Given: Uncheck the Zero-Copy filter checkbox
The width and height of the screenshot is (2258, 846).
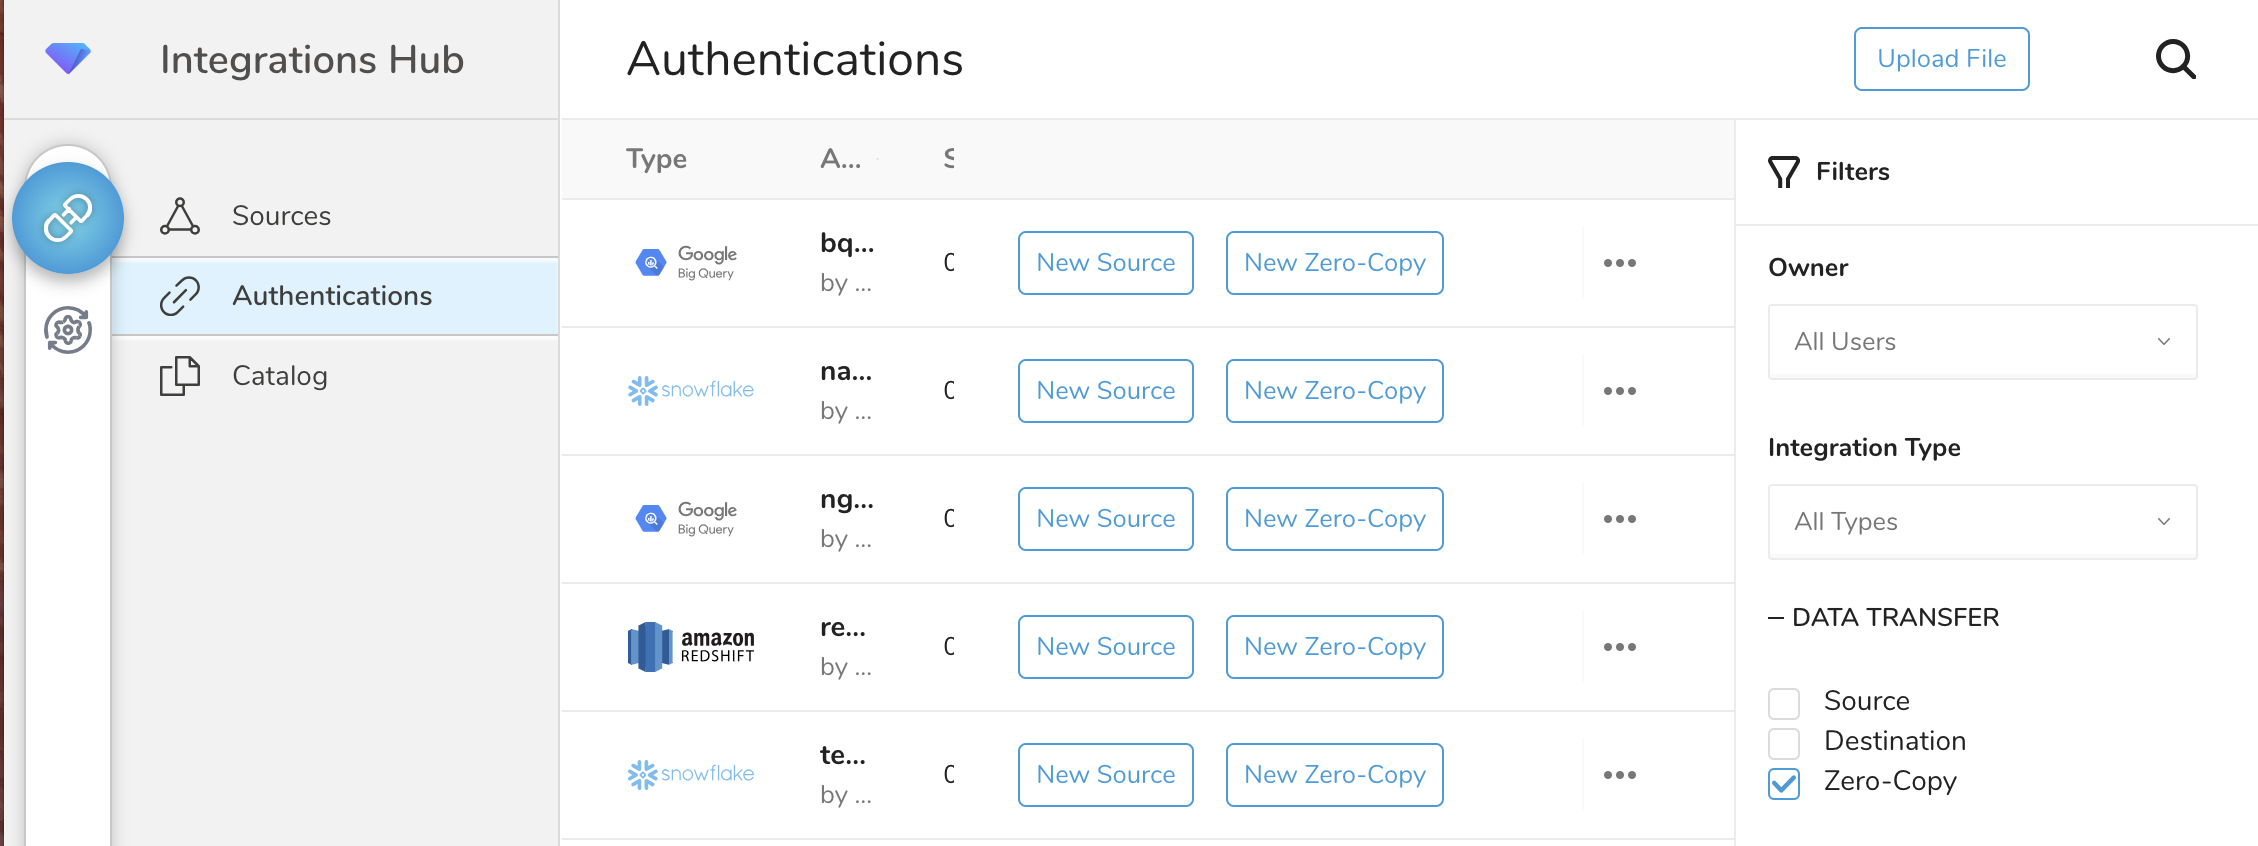Looking at the screenshot, I should click(x=1783, y=783).
